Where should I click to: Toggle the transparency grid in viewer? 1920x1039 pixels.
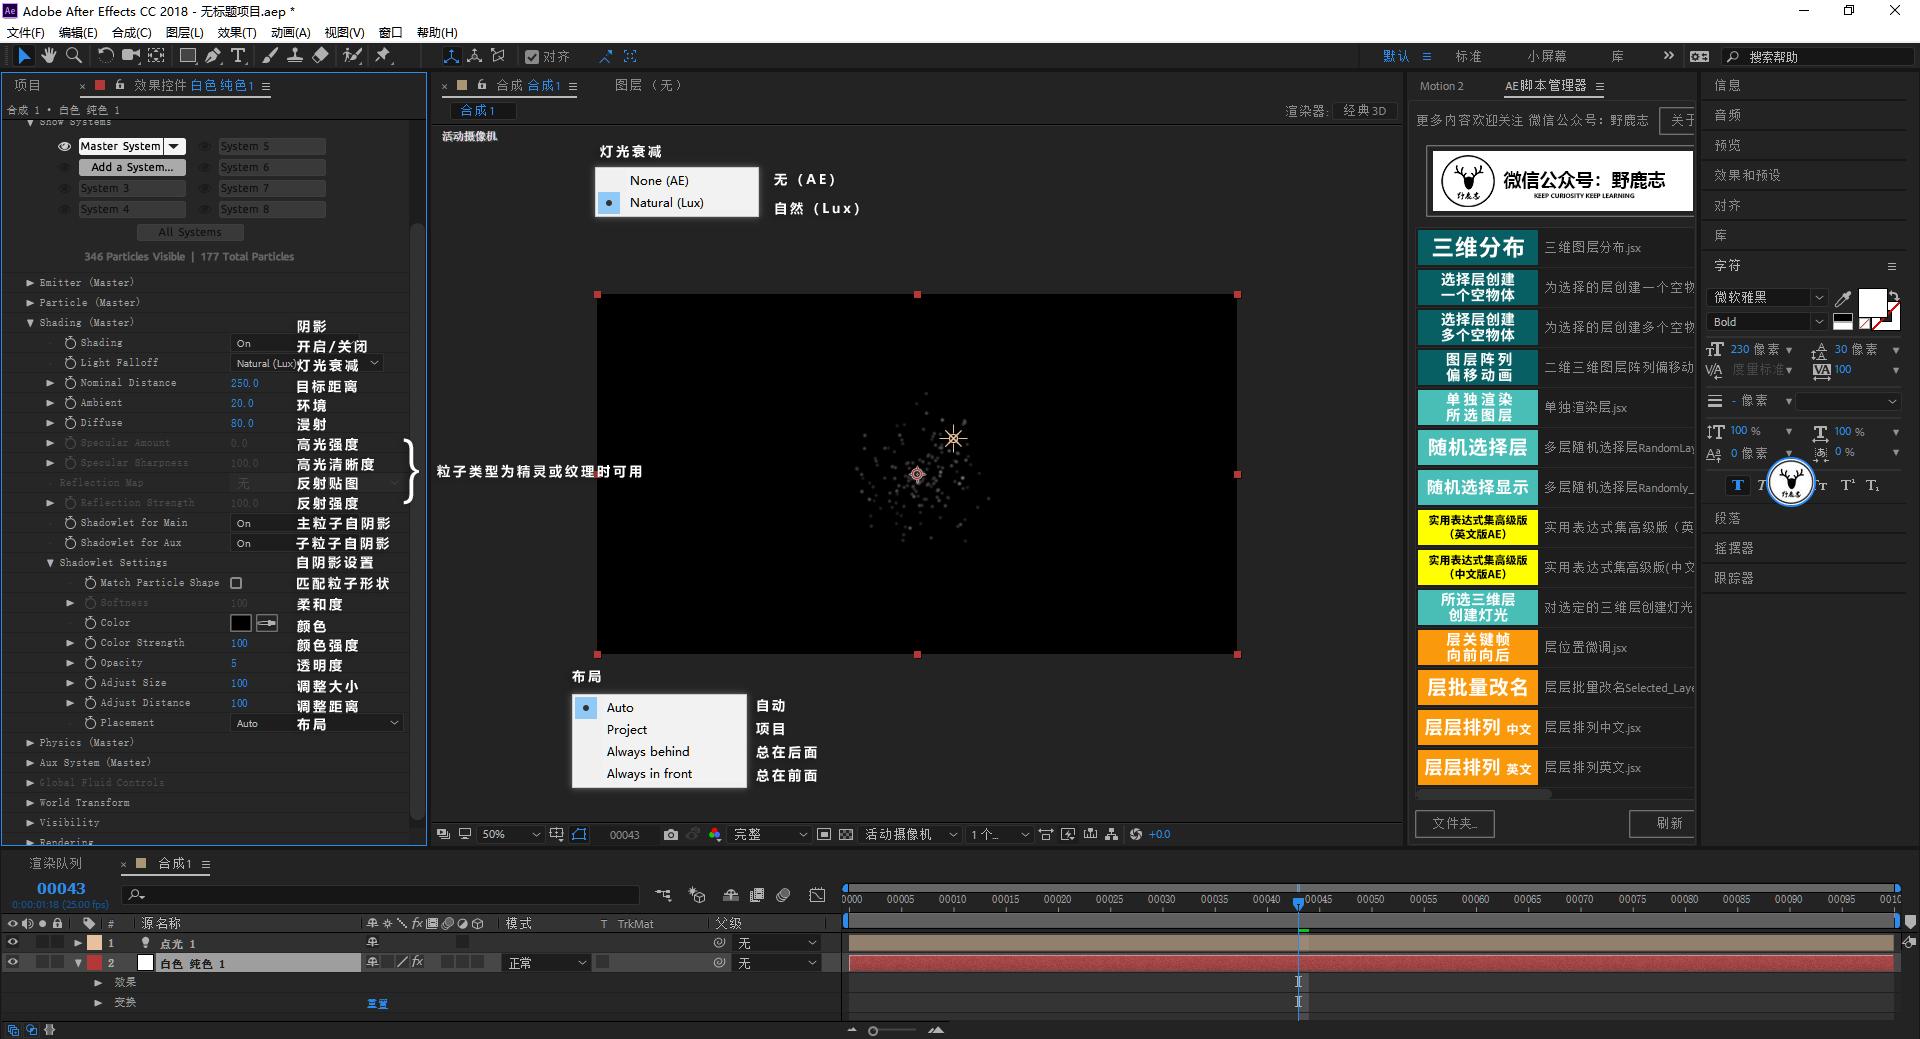pyautogui.click(x=846, y=834)
